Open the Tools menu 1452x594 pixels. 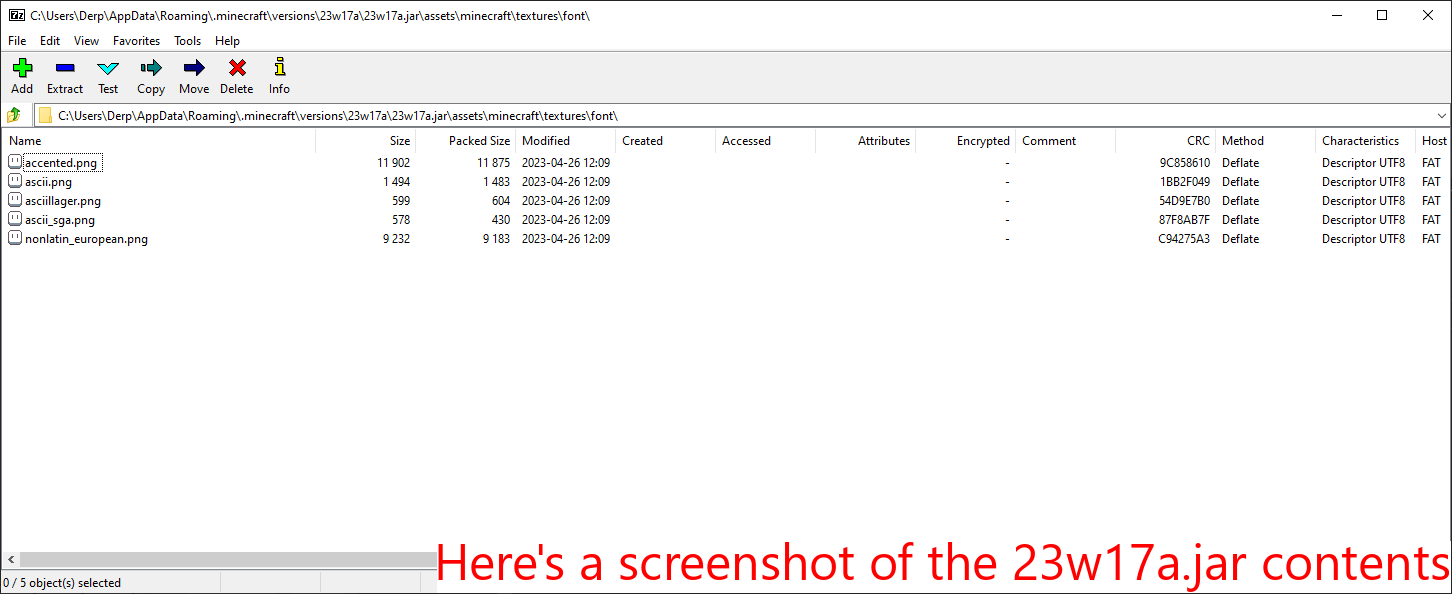(x=187, y=41)
